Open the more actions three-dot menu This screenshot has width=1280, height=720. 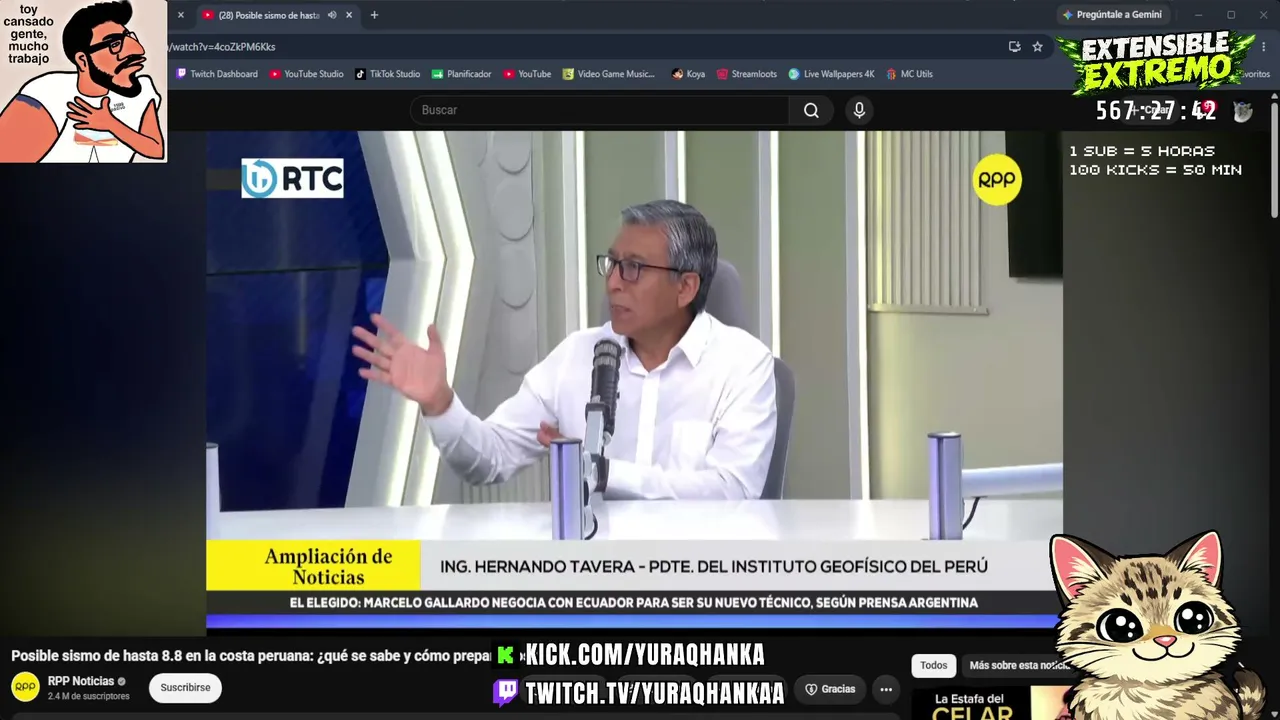[x=886, y=689]
